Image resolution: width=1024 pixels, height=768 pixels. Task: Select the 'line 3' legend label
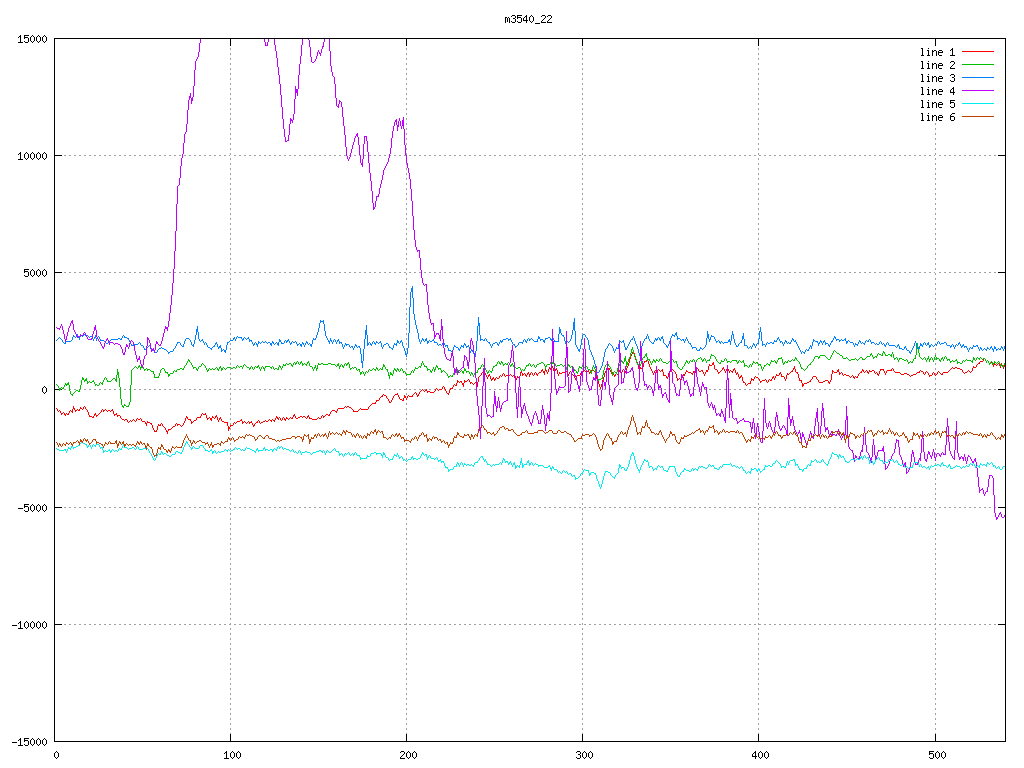(937, 78)
